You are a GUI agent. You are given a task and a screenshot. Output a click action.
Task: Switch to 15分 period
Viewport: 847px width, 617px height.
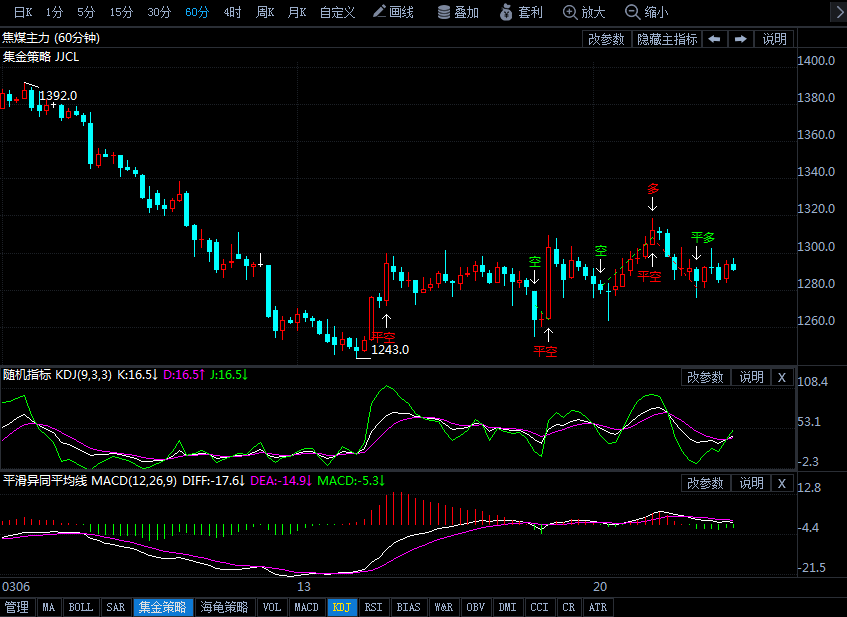coord(121,12)
